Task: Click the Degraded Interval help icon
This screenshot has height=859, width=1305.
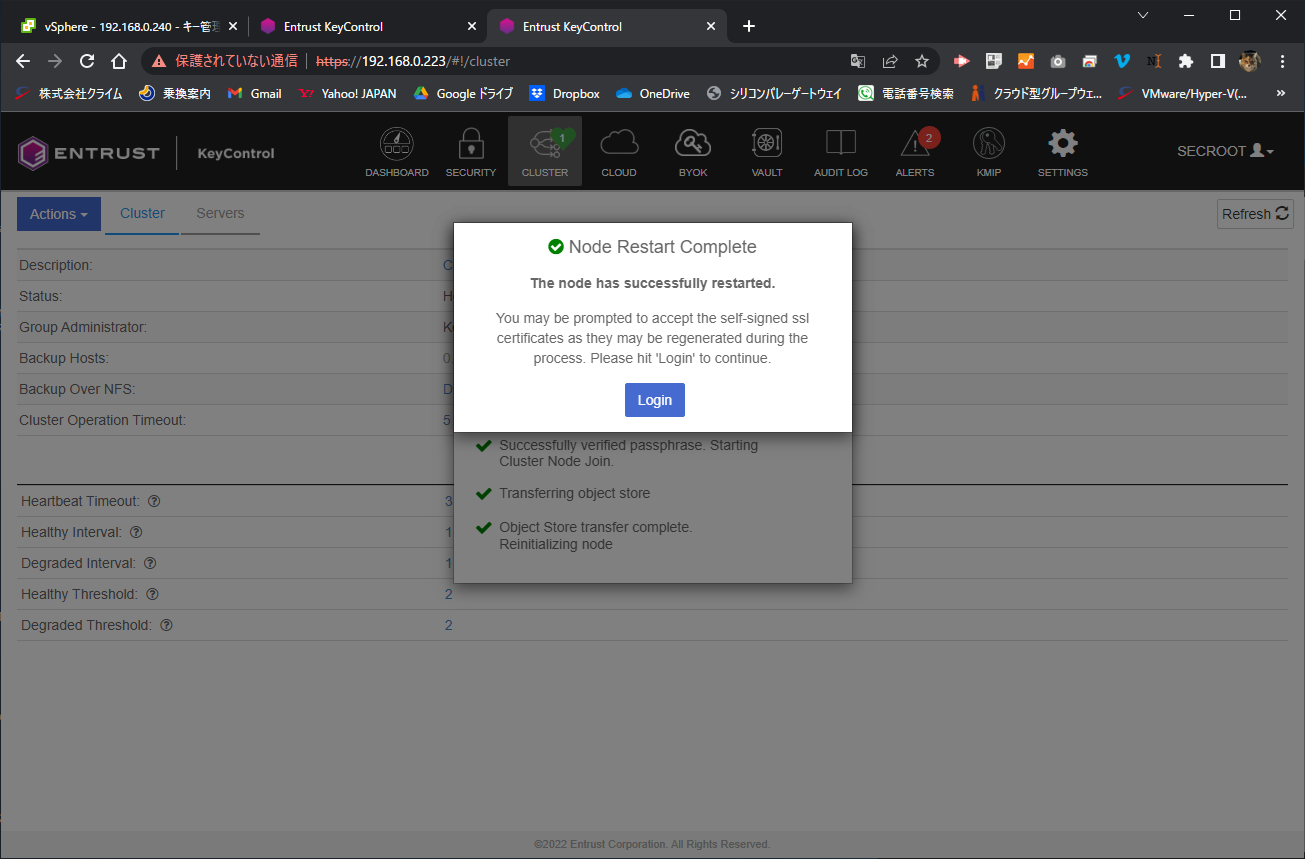Action: point(150,563)
